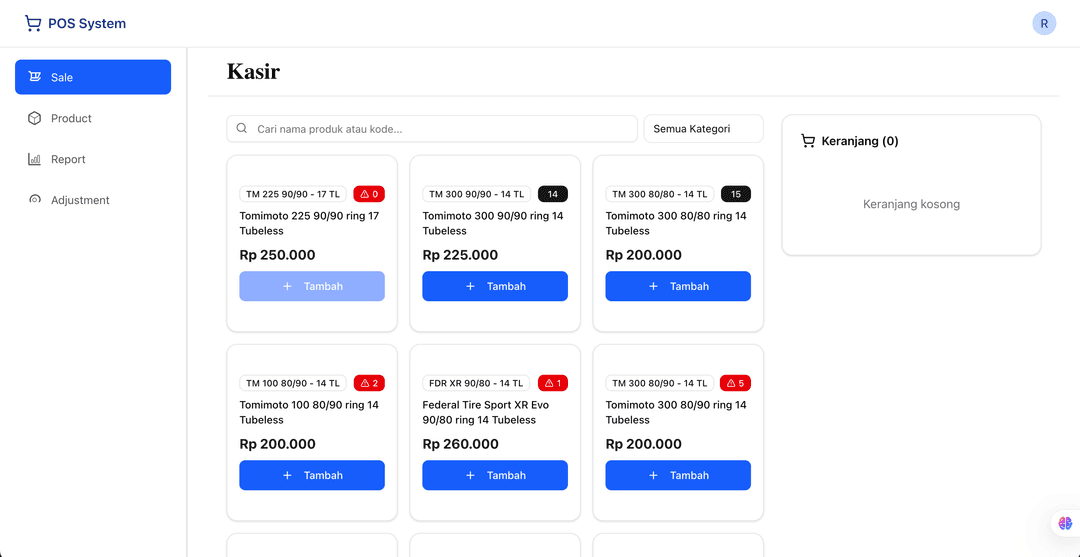Image resolution: width=1080 pixels, height=557 pixels.
Task: Open the Report menu item
Action: (x=68, y=159)
